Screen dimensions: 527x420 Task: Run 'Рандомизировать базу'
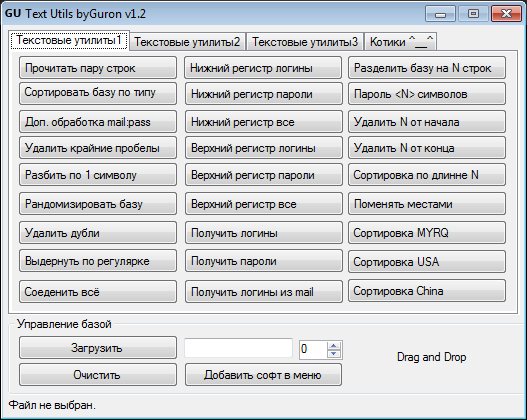tap(98, 204)
